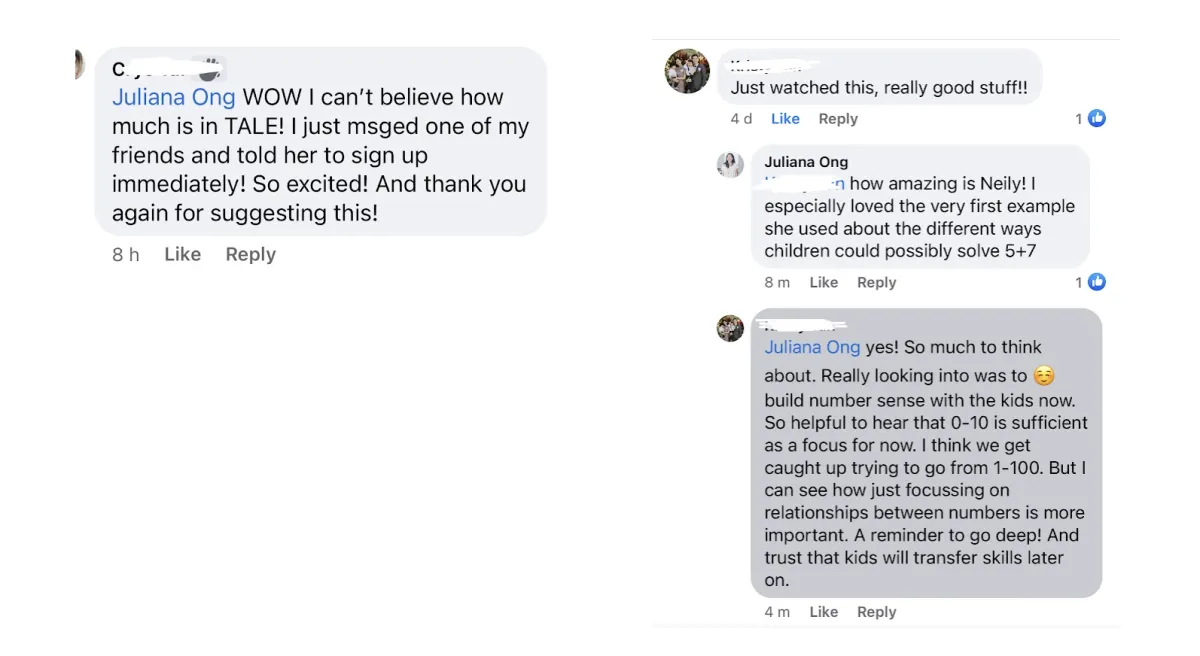
Task: Click the "8 h" timestamp link
Action: (x=125, y=255)
